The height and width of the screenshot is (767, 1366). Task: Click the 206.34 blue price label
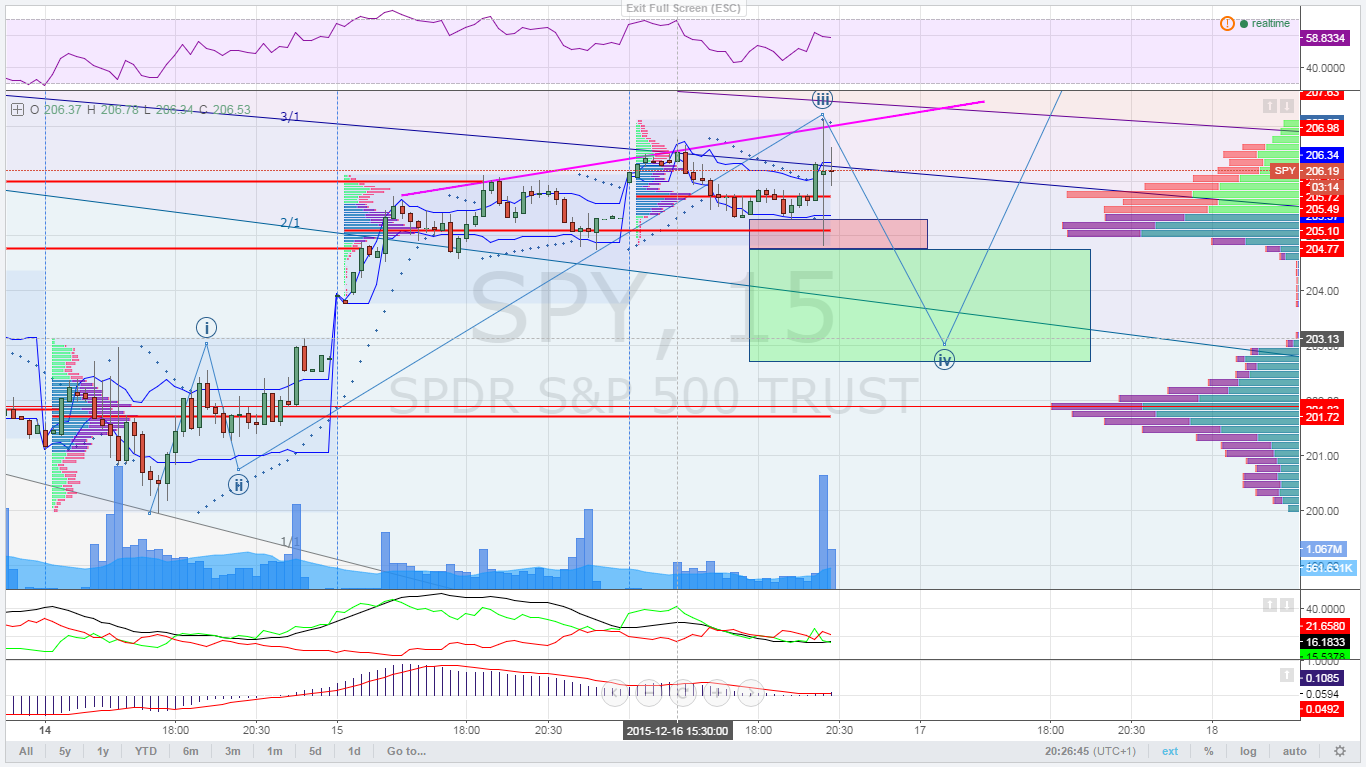tap(1321, 155)
